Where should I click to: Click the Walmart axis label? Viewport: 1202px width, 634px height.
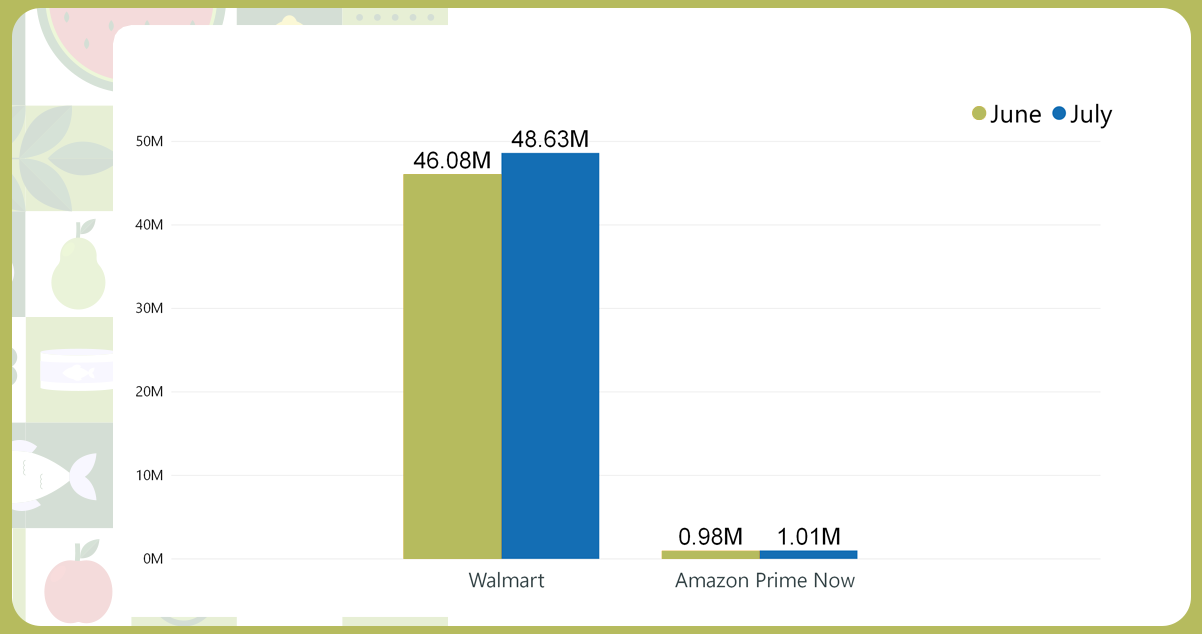point(506,580)
